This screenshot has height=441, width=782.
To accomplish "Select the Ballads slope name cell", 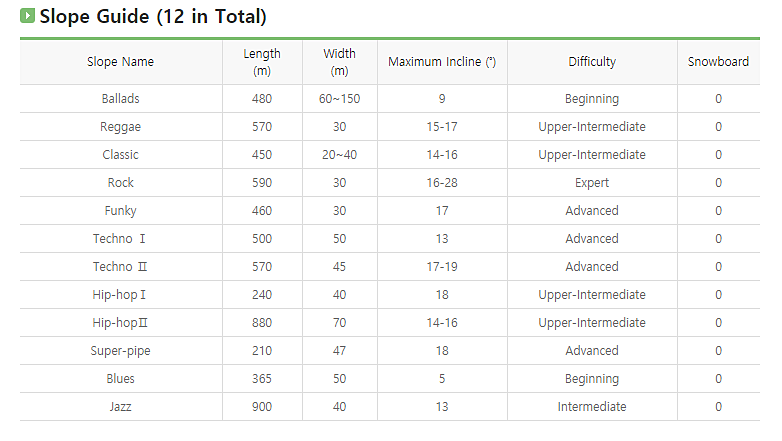I will (120, 99).
